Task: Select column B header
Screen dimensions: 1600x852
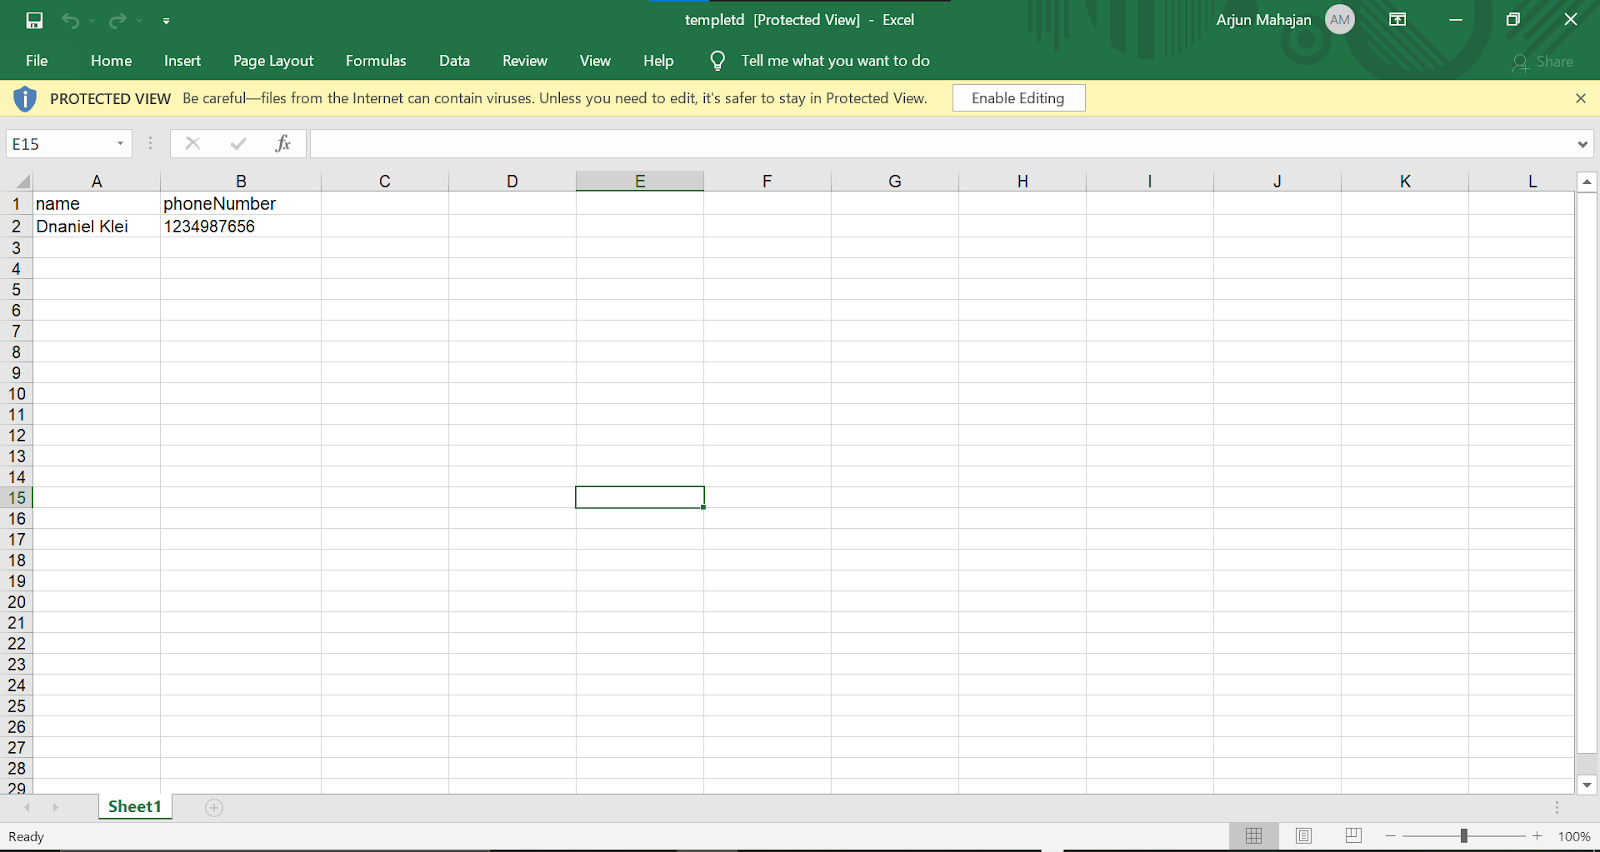Action: pos(241,181)
